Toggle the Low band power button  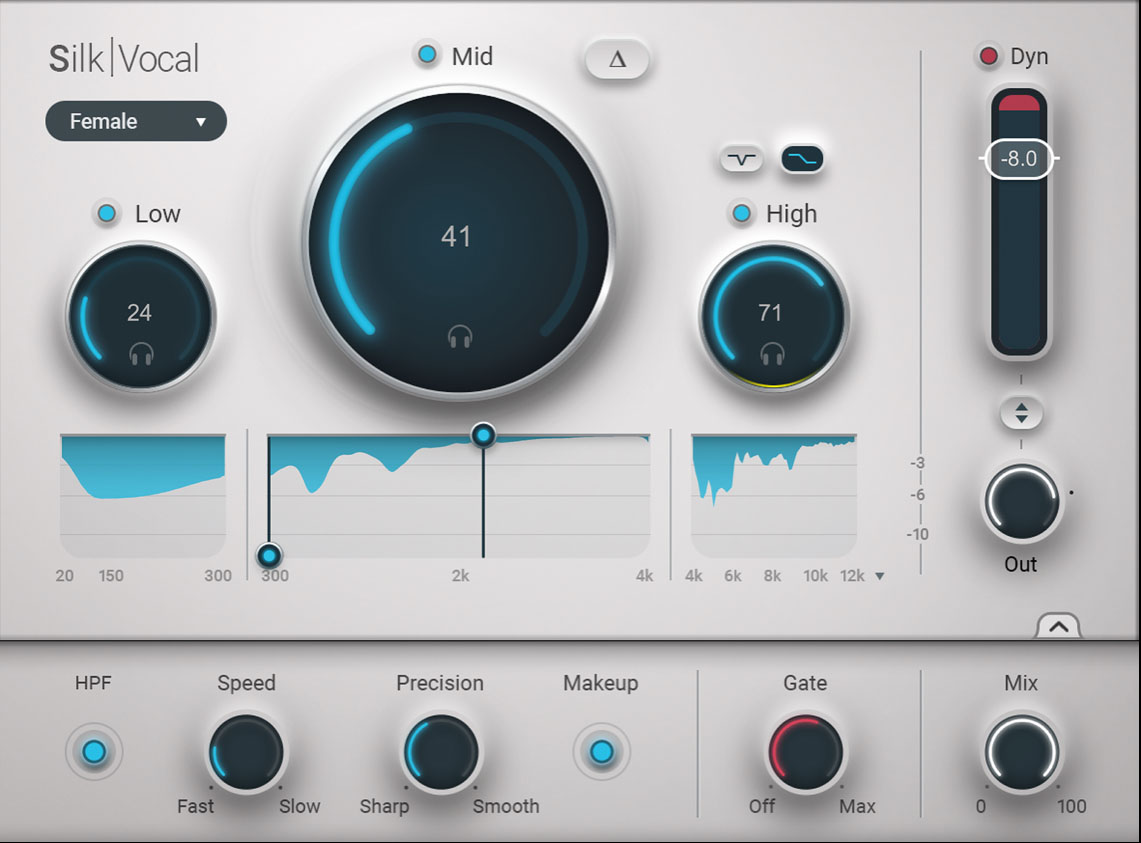click(x=106, y=213)
